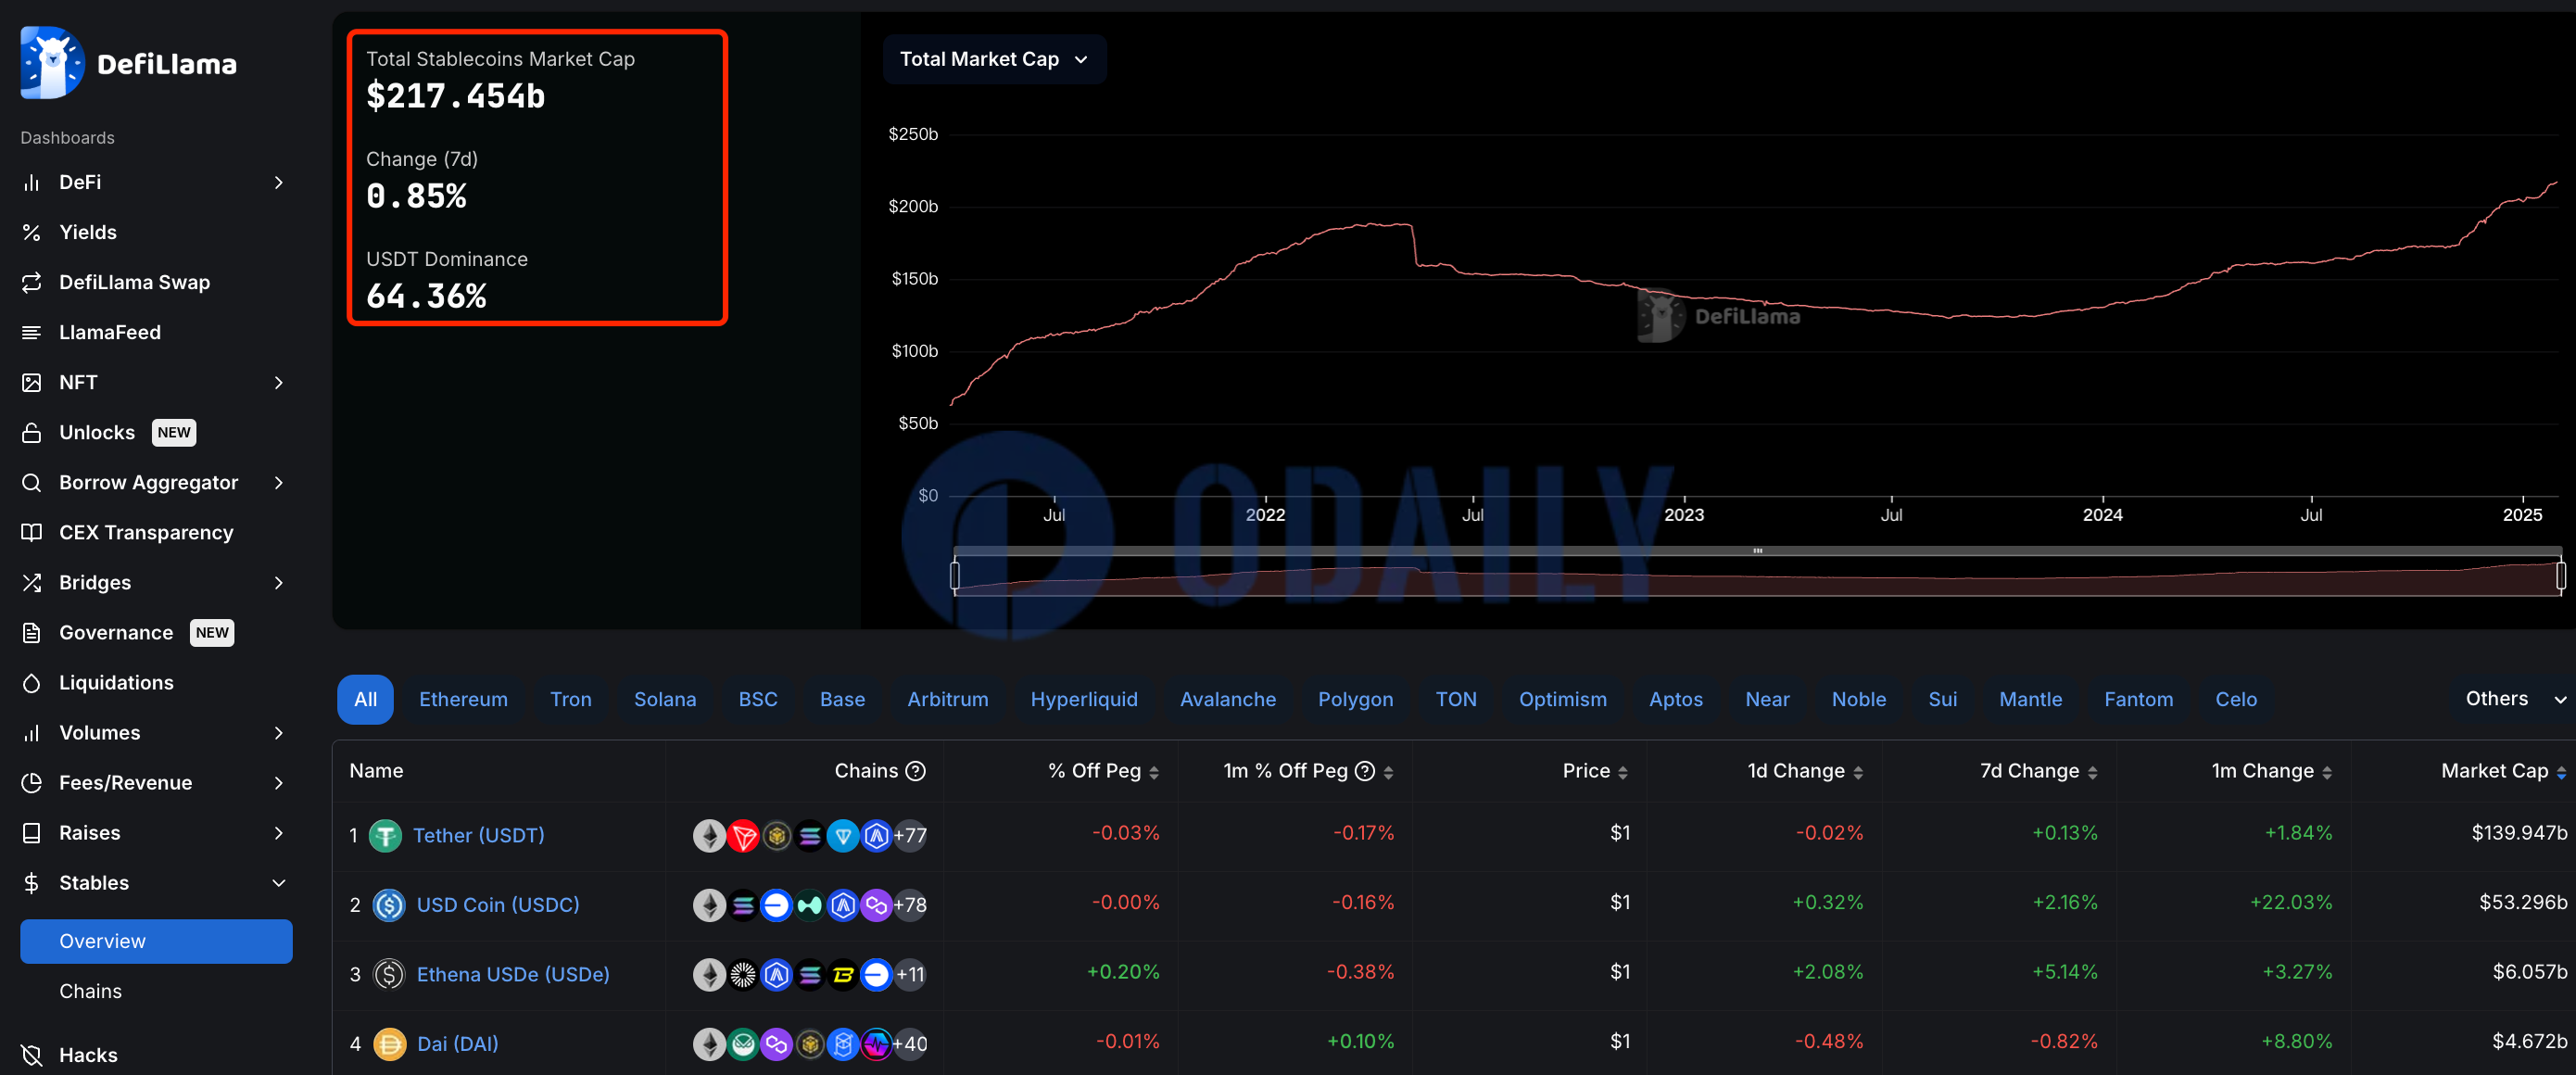
Task: Click right handle of chart range slider
Action: [x=2560, y=575]
